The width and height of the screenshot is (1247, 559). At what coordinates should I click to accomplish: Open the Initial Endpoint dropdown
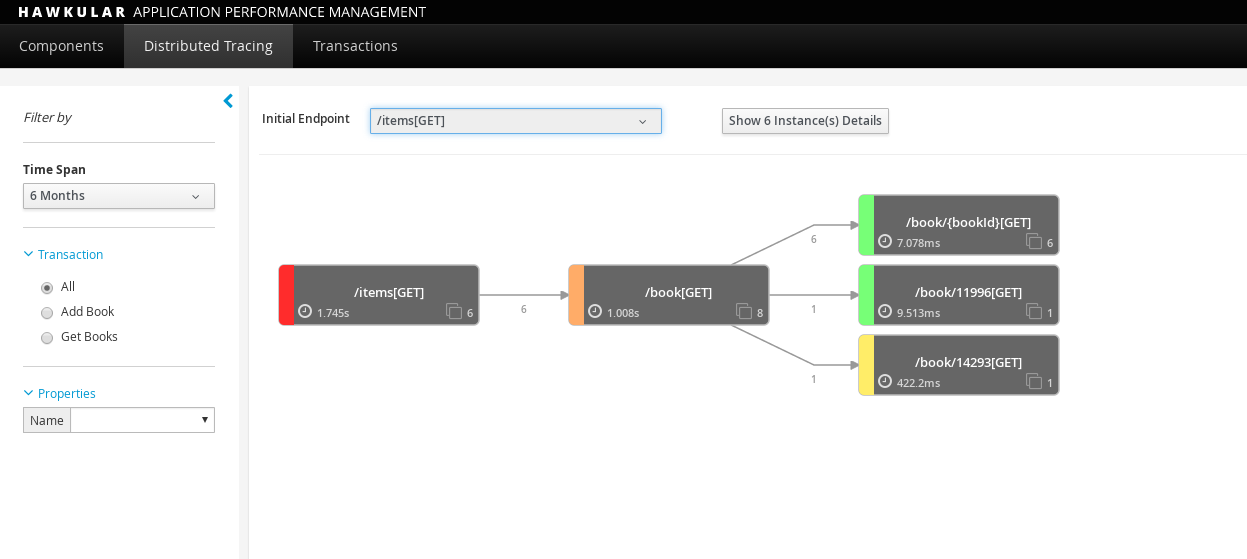tap(515, 121)
